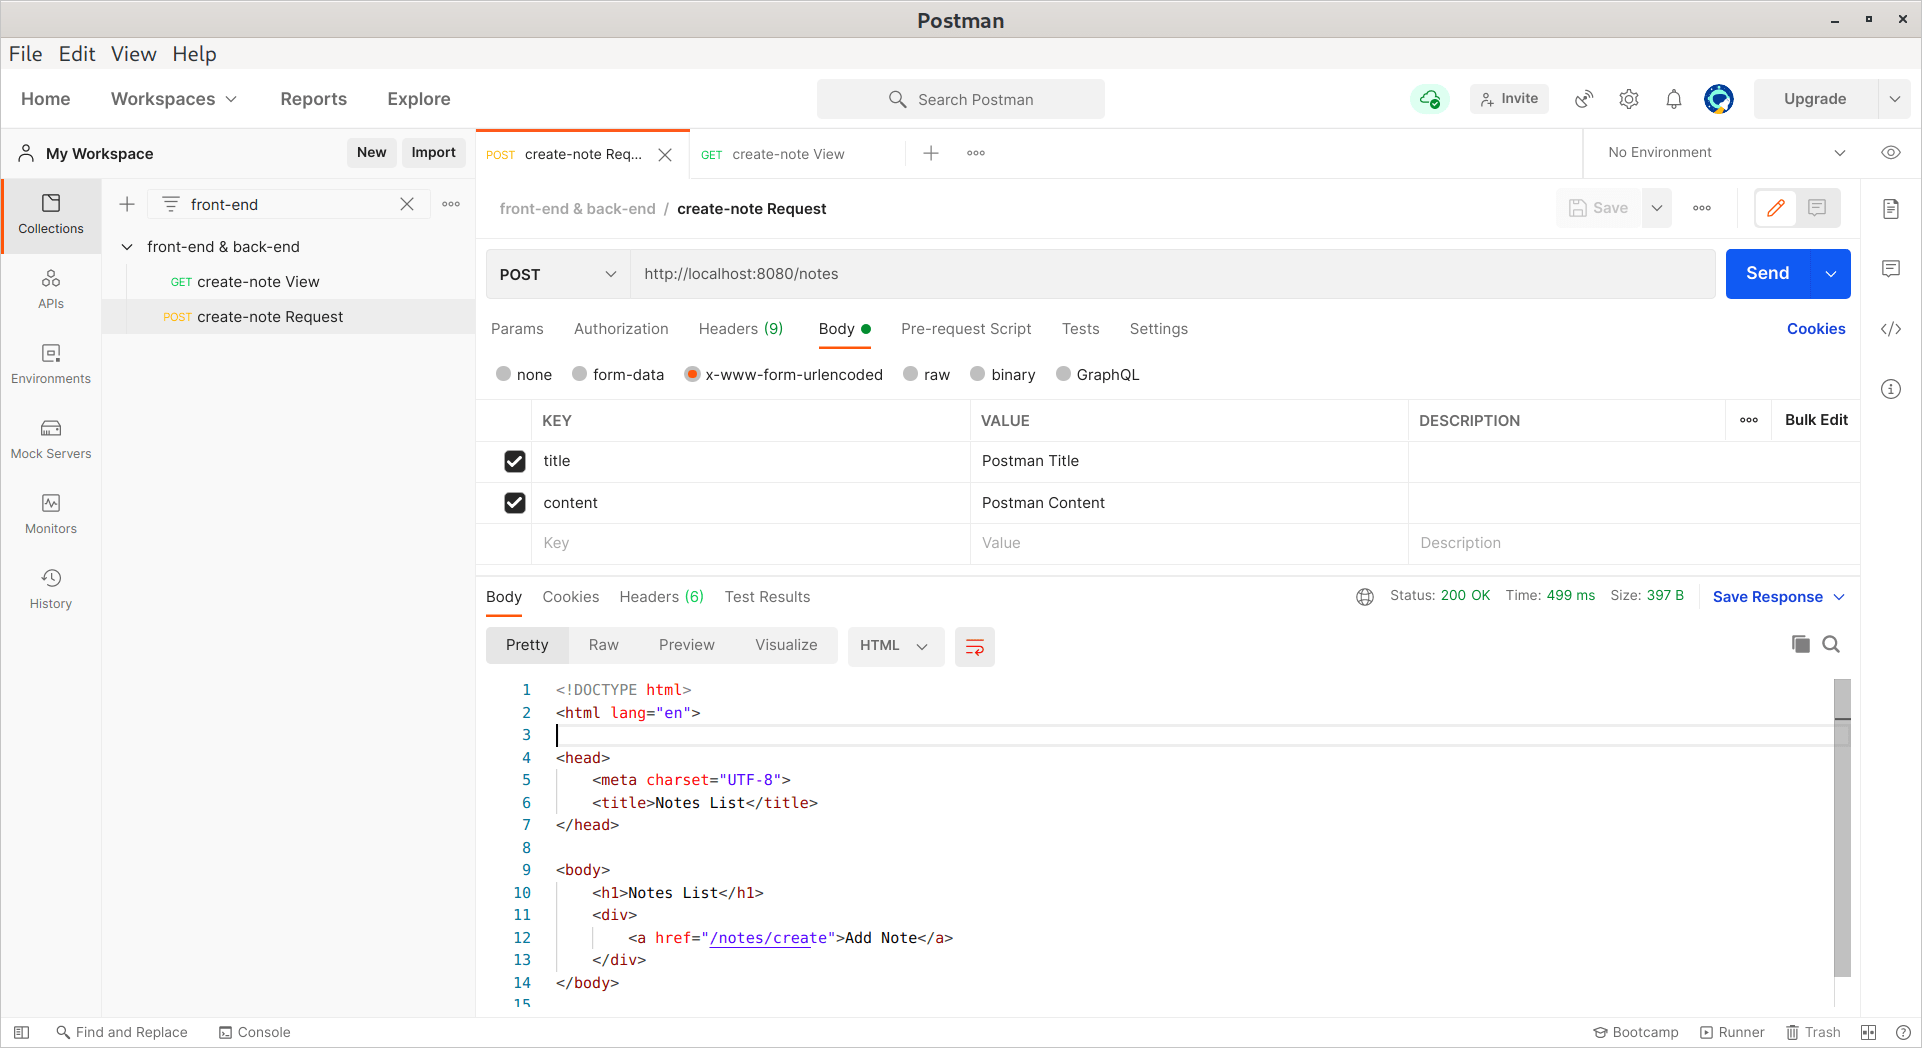Open the request info icon
1922x1048 pixels.
coord(1891,389)
